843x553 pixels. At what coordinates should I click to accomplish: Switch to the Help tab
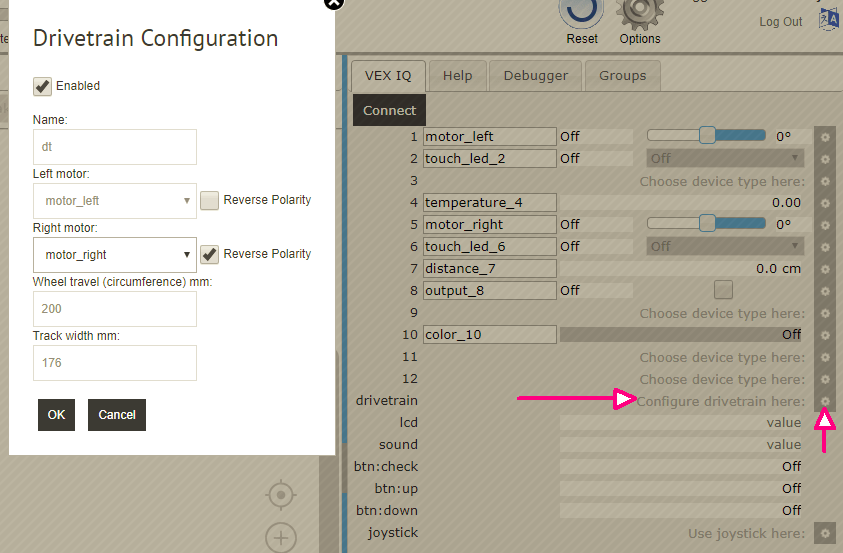pos(458,76)
